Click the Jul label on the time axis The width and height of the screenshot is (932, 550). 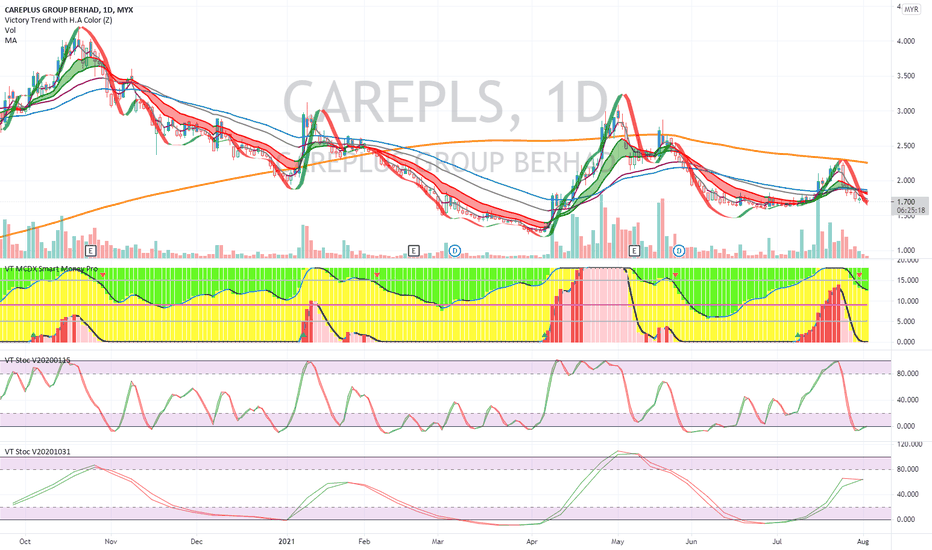click(777, 542)
